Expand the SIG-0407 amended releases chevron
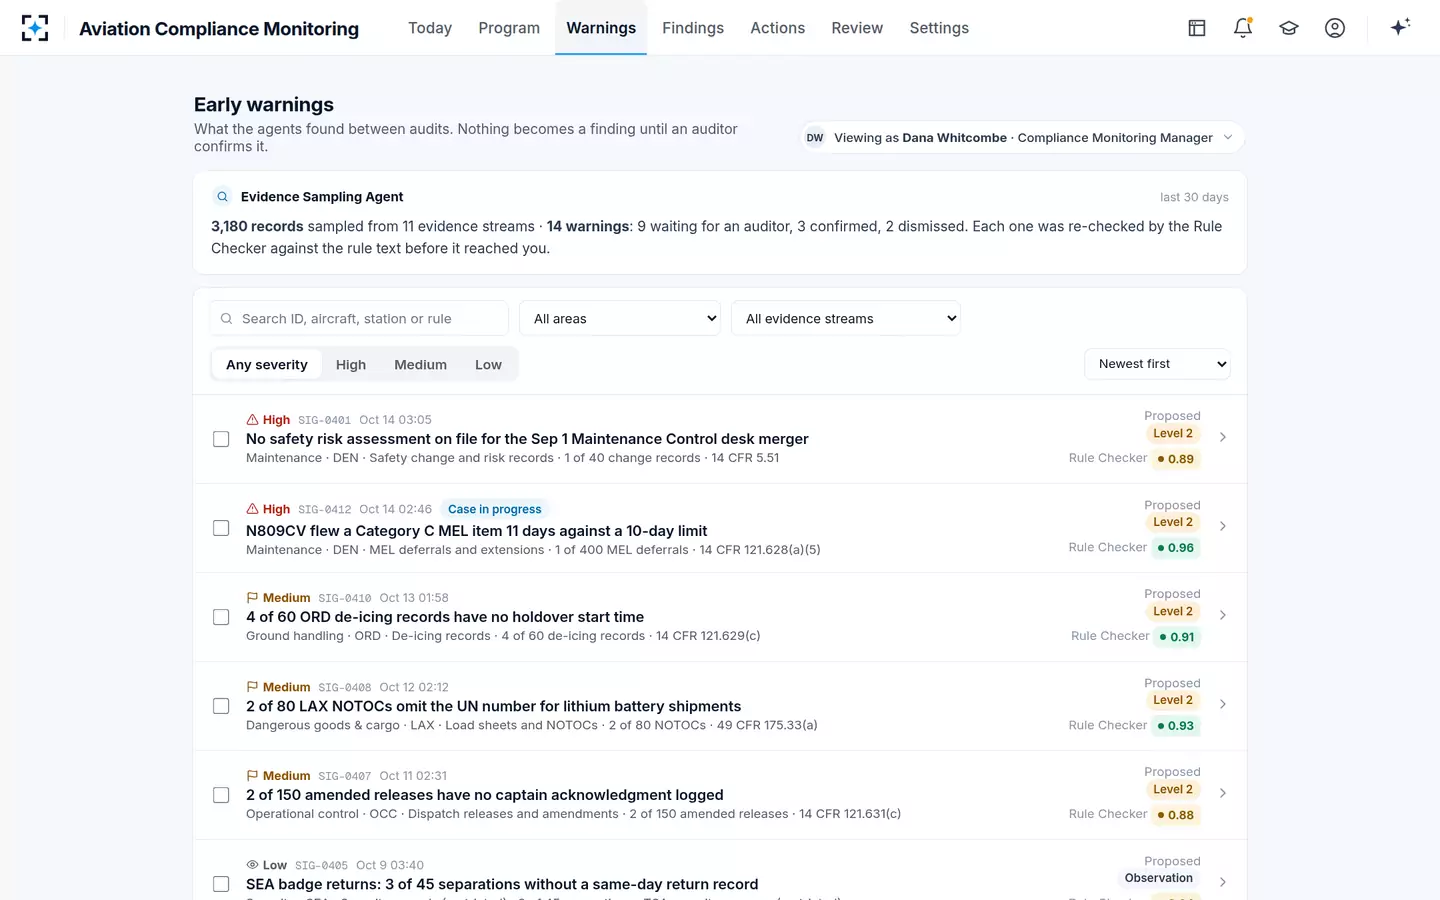 pos(1223,793)
